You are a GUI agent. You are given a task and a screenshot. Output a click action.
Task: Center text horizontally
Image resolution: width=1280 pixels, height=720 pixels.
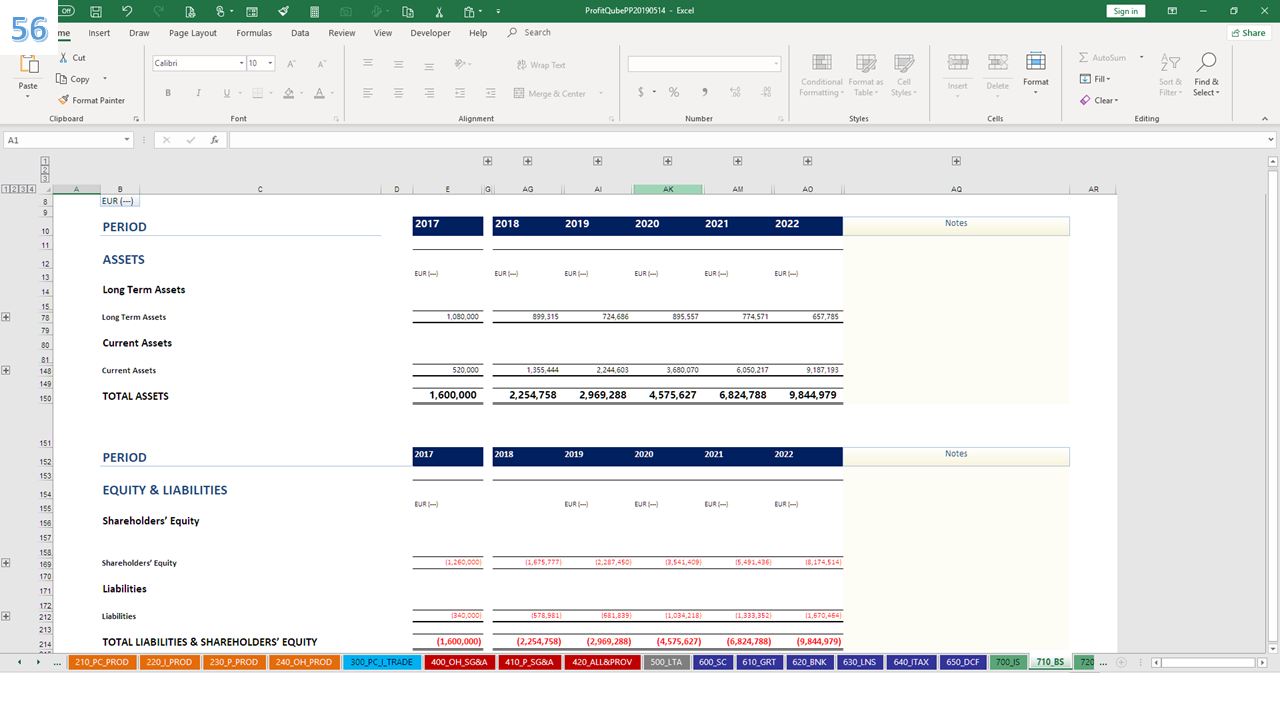398,93
